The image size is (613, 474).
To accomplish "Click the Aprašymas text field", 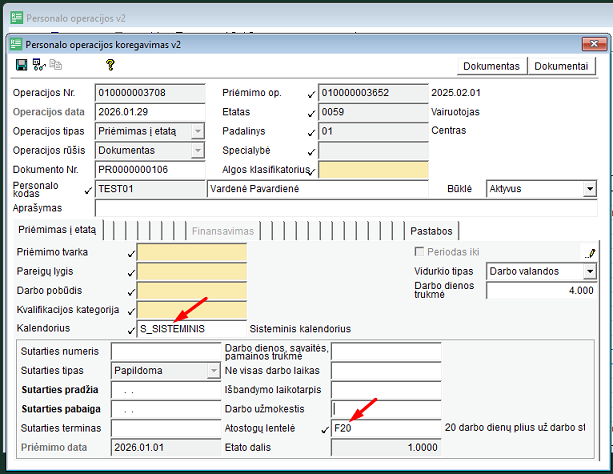I will (345, 208).
